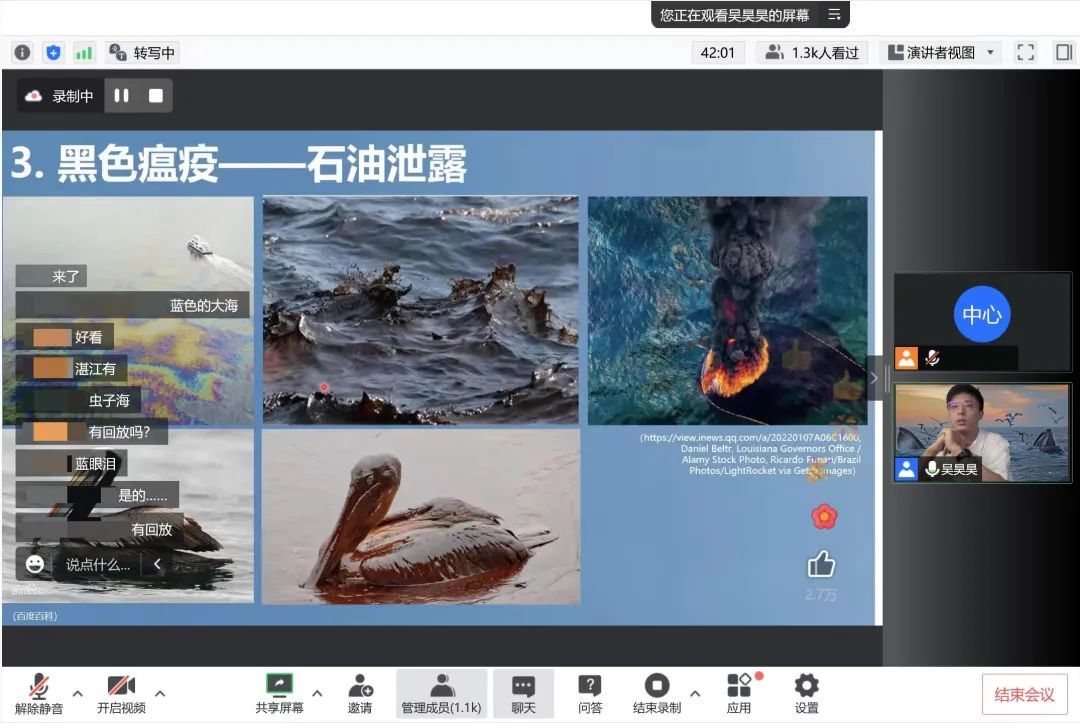Unmute microphone via 解除静音
Image resolution: width=1080 pixels, height=723 pixels.
(x=39, y=693)
